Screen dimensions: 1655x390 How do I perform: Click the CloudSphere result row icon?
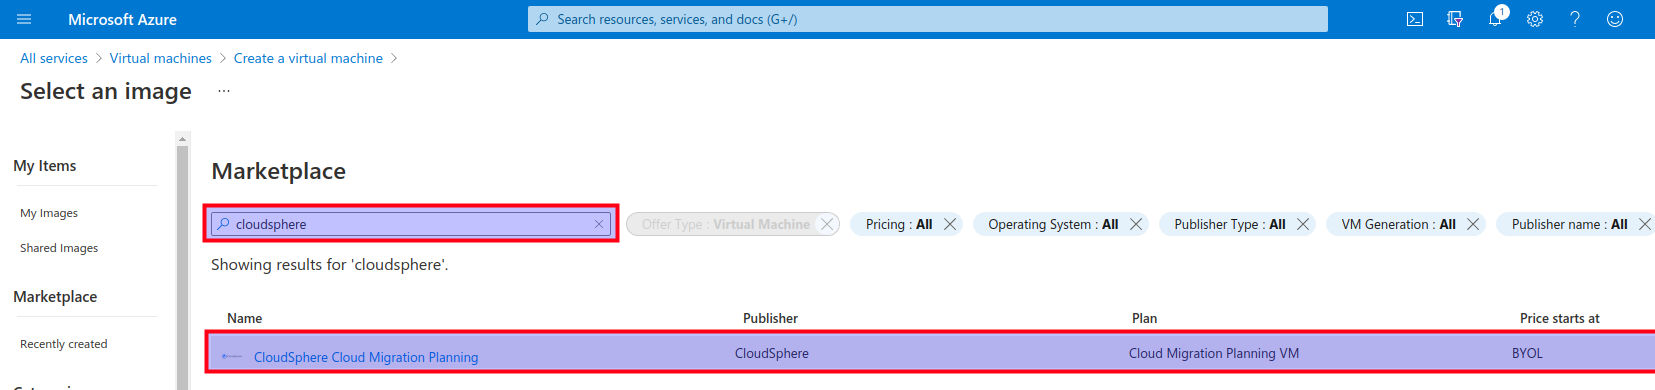(x=232, y=356)
